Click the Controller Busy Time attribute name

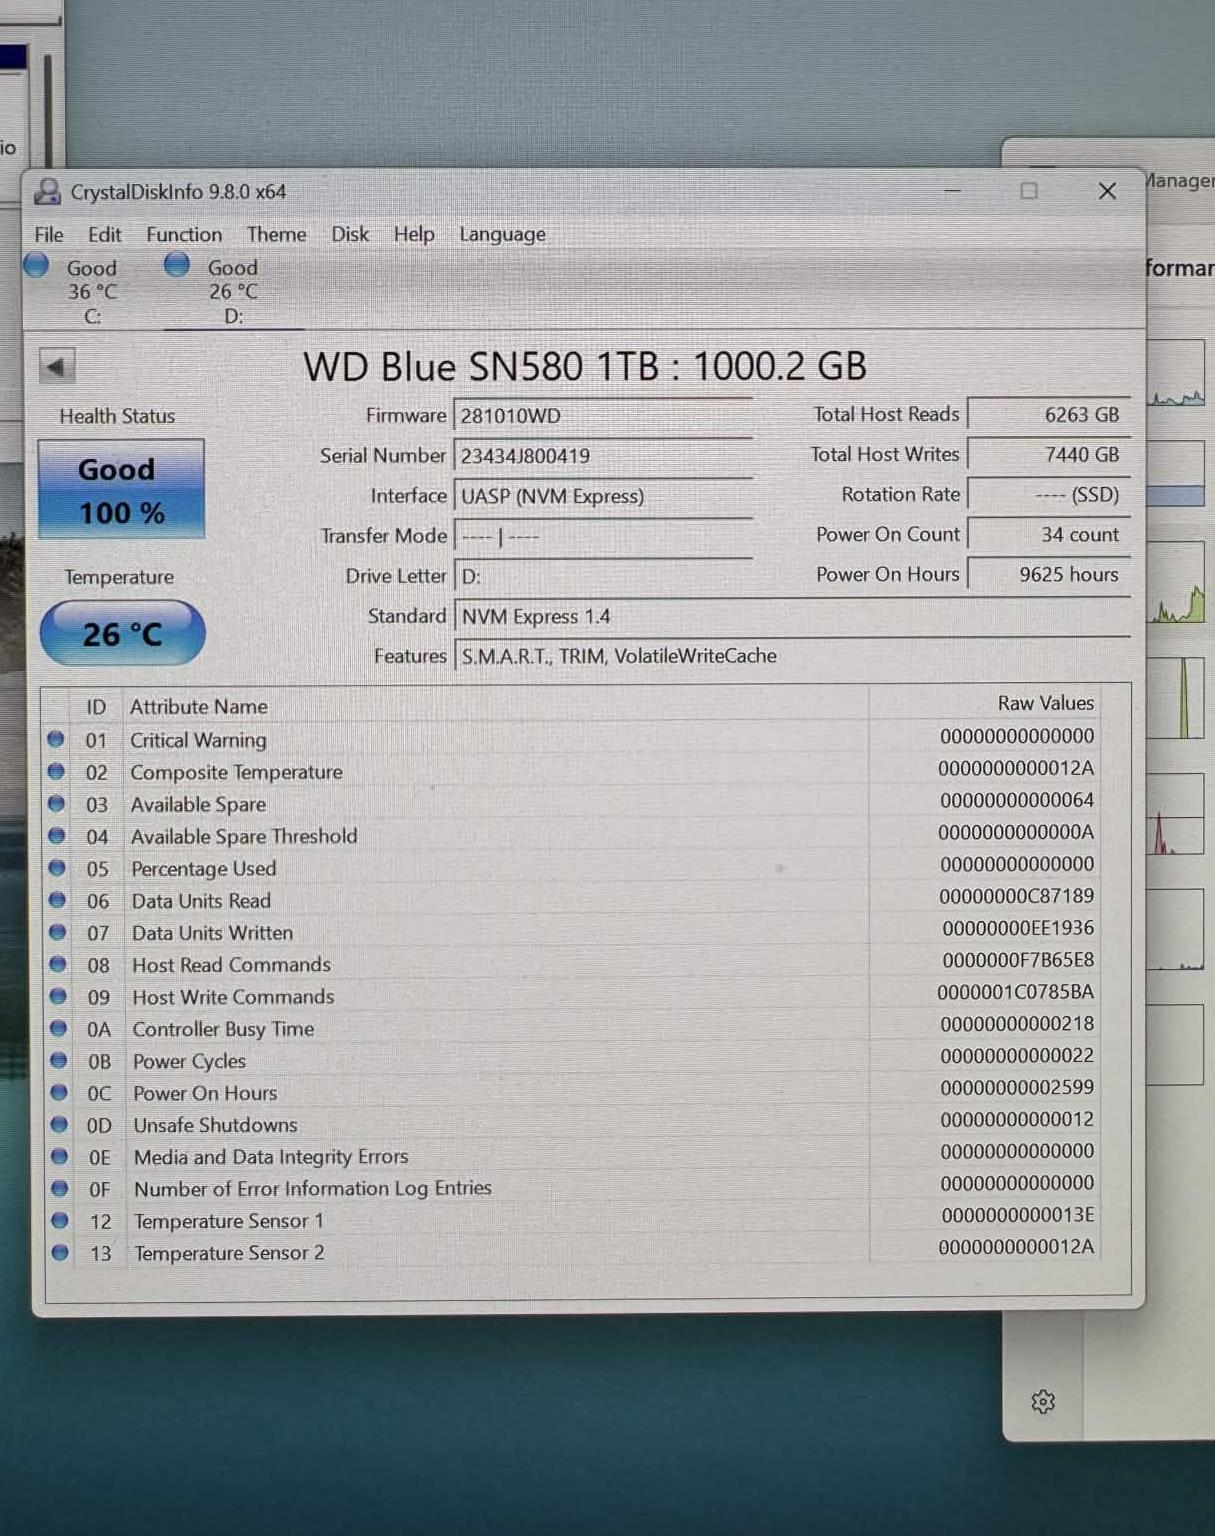(x=223, y=1029)
